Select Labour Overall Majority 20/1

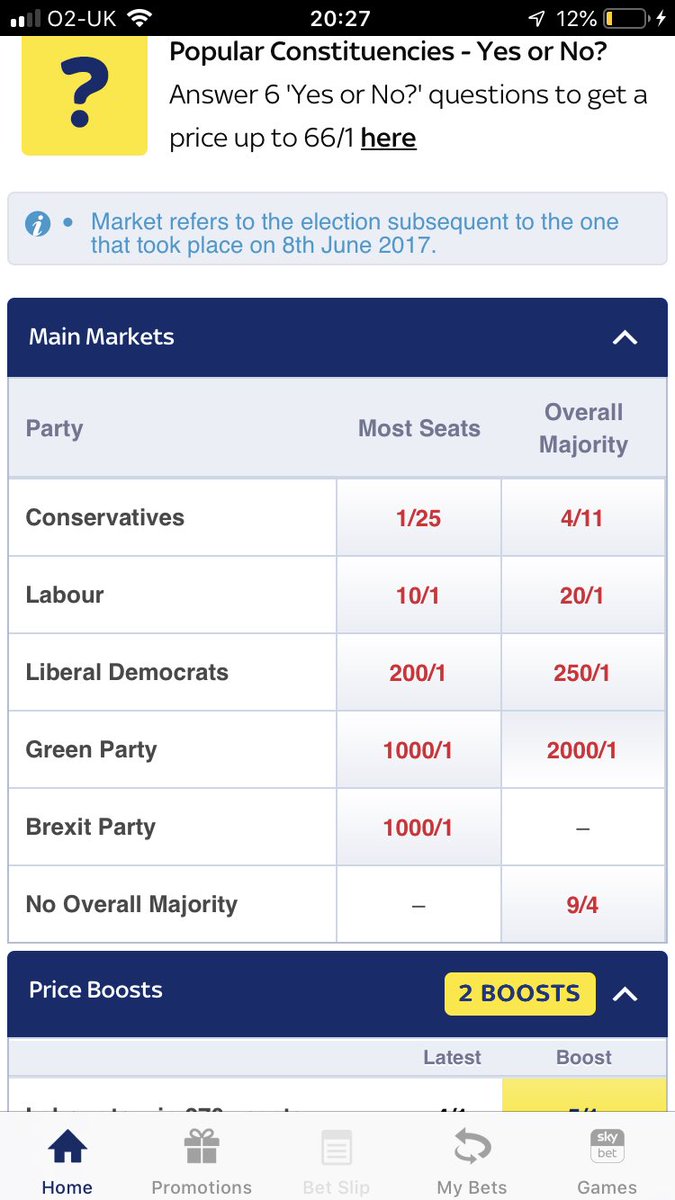(x=583, y=595)
